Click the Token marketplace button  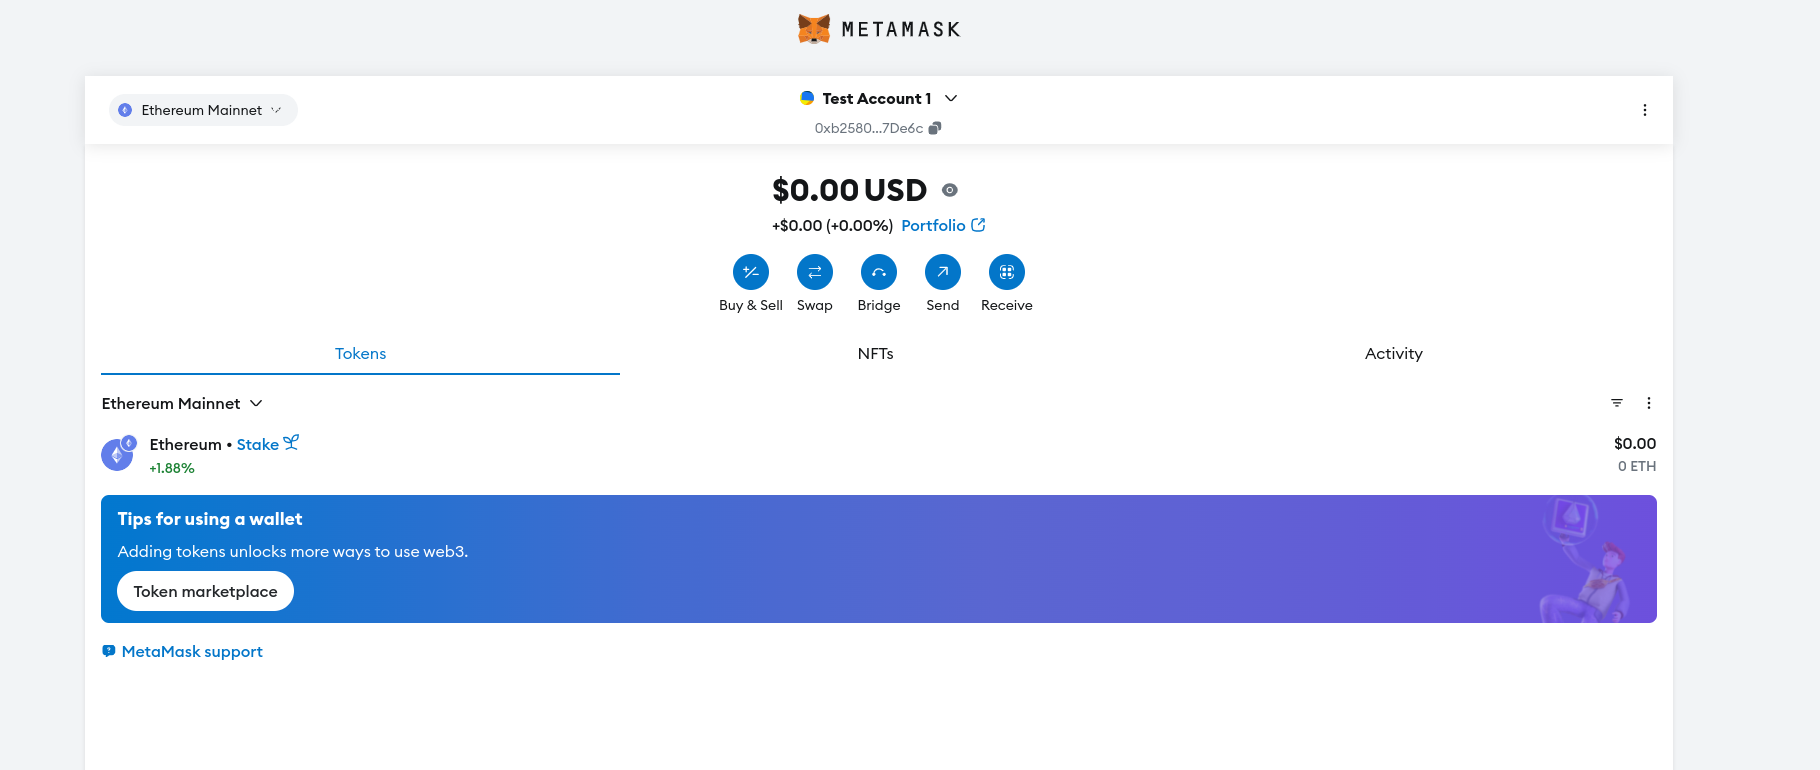point(206,591)
